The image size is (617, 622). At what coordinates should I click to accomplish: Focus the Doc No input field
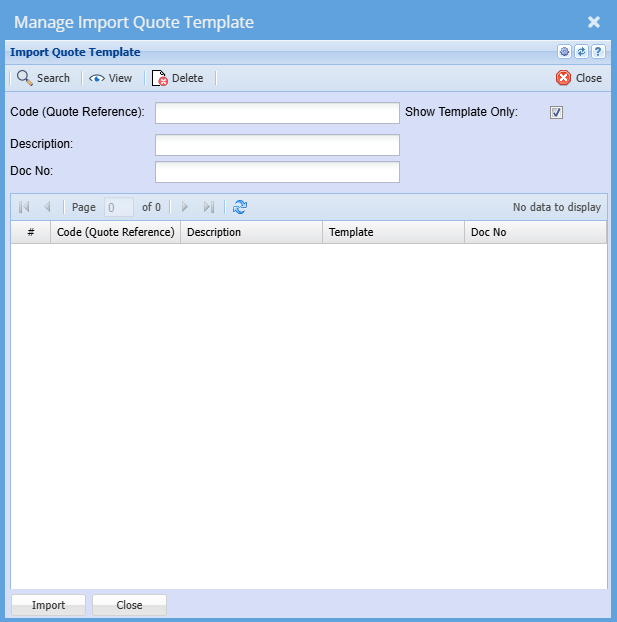tap(277, 172)
